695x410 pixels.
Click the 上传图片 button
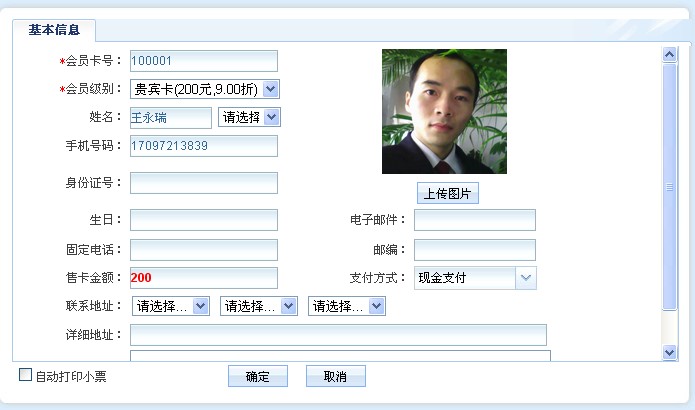[x=448, y=193]
